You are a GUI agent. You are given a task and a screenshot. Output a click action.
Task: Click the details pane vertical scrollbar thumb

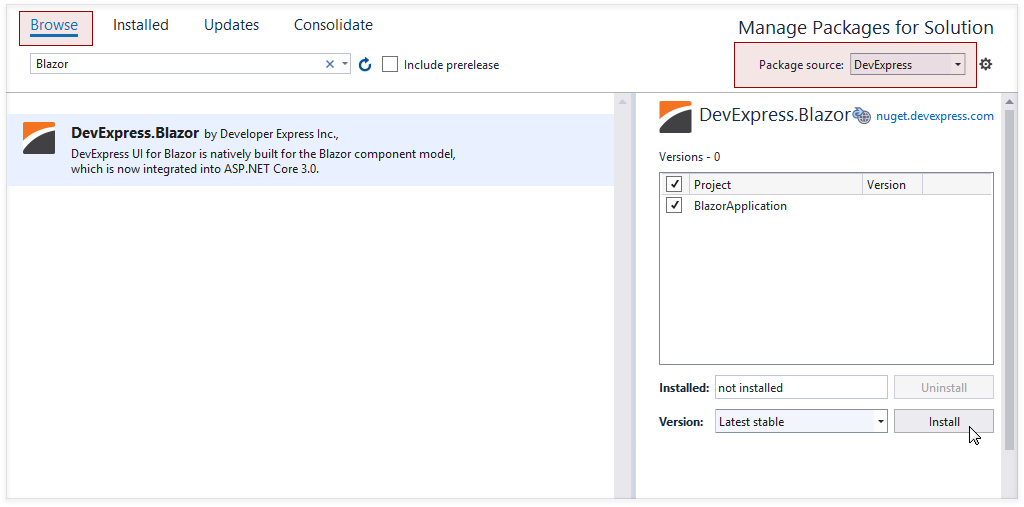[1010, 280]
